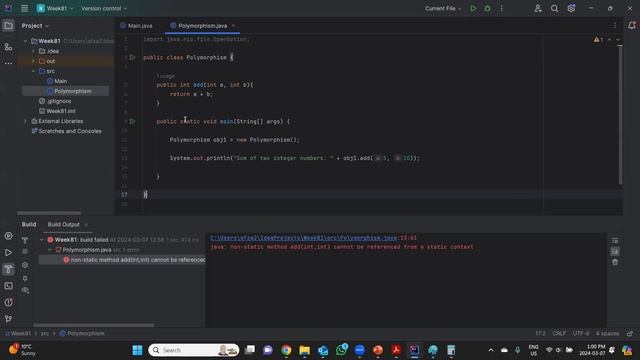Screen dimensions: 640x360
Task: Toggle the Project tool window folder icon
Action: coord(8,25)
